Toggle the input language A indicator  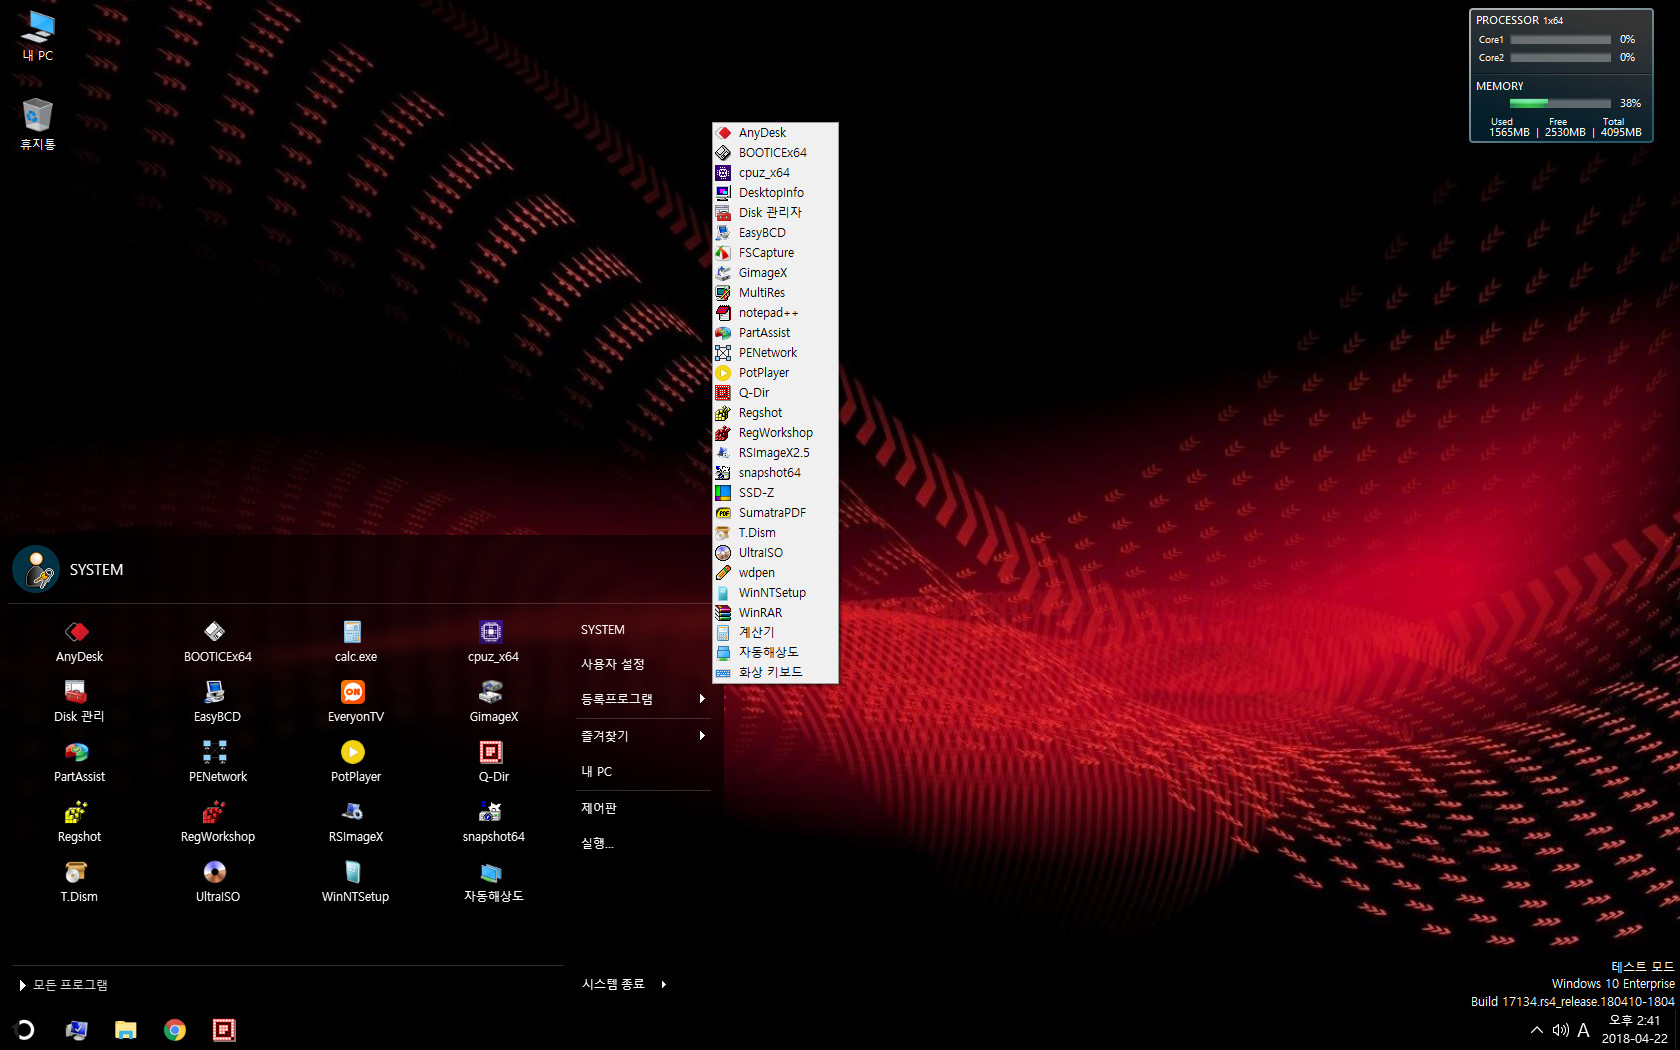[x=1583, y=1030]
